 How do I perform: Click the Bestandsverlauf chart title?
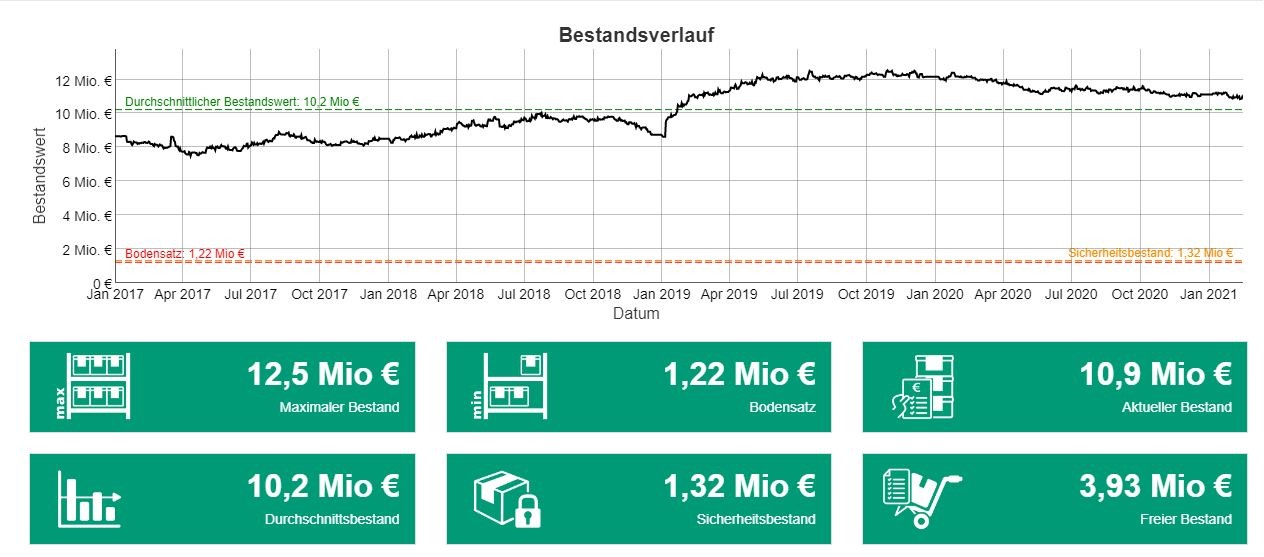636,35
